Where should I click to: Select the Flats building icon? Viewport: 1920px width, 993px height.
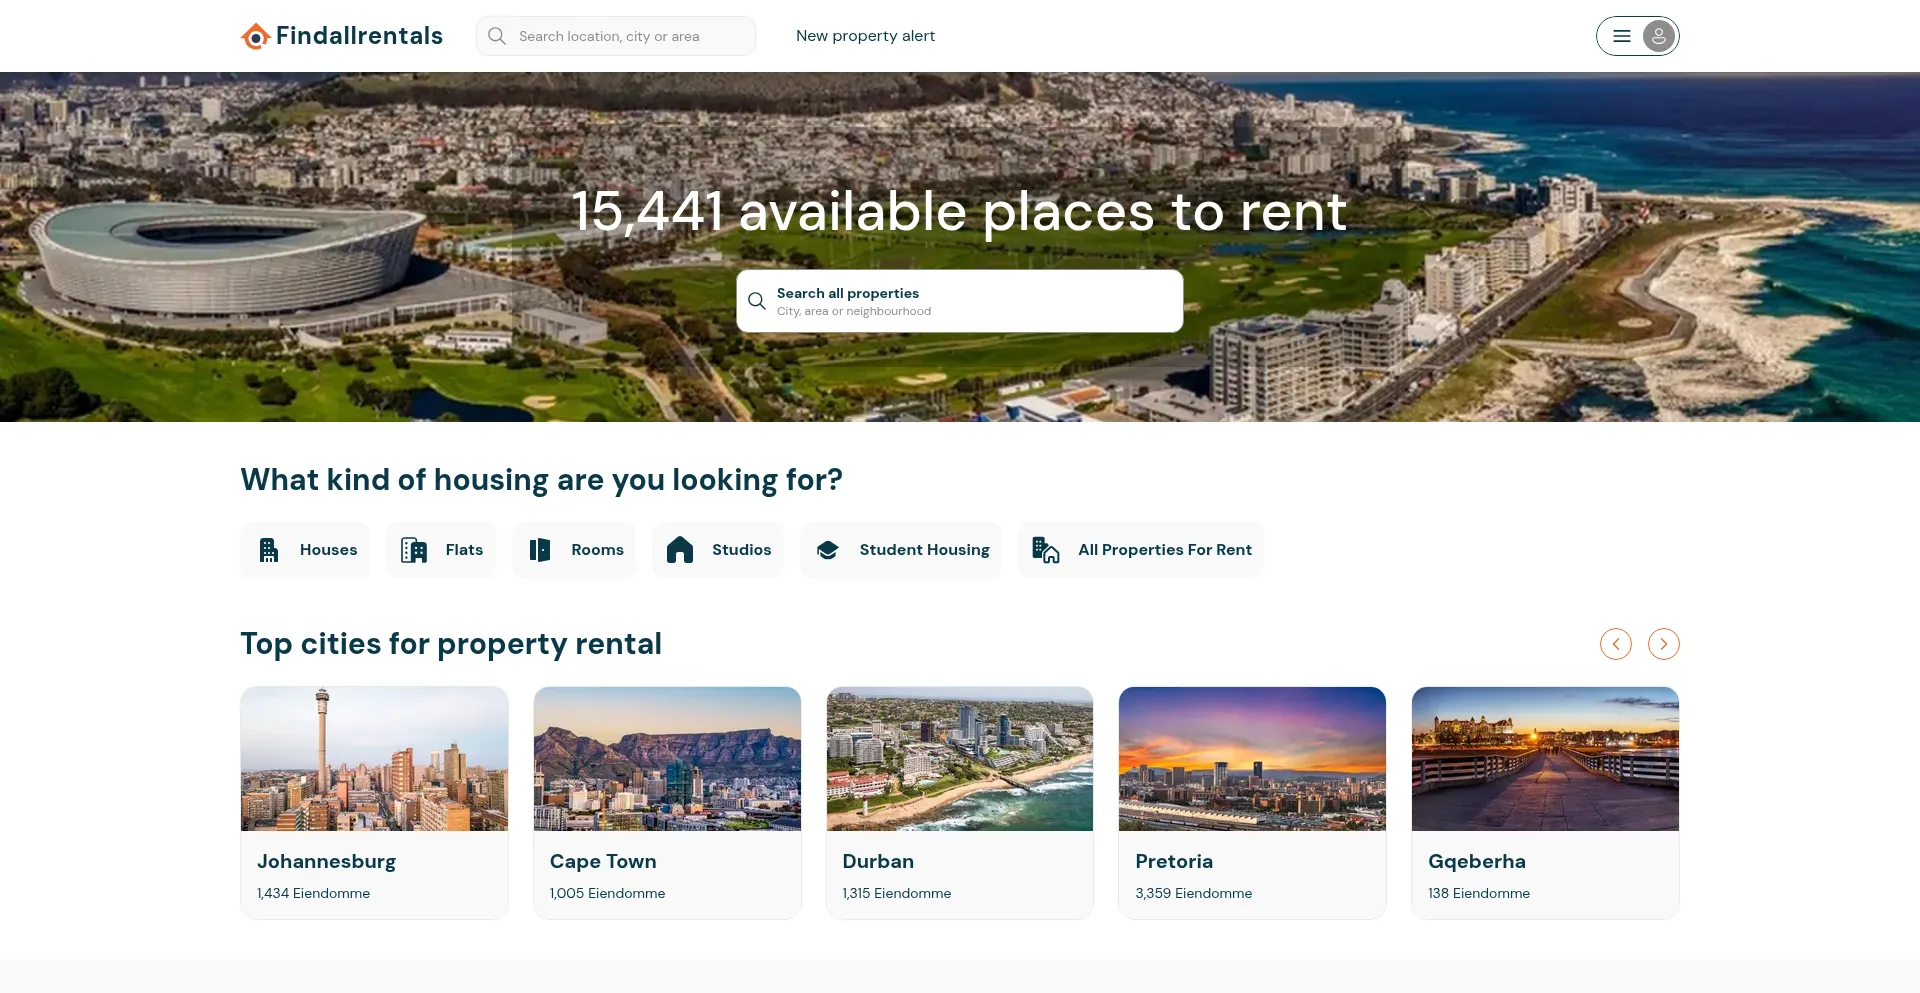tap(414, 550)
